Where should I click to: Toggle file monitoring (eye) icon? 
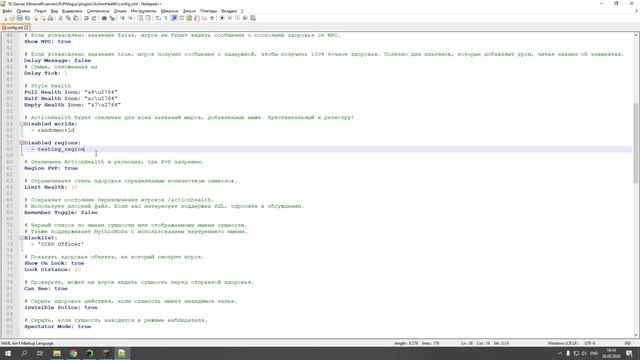click(x=211, y=18)
